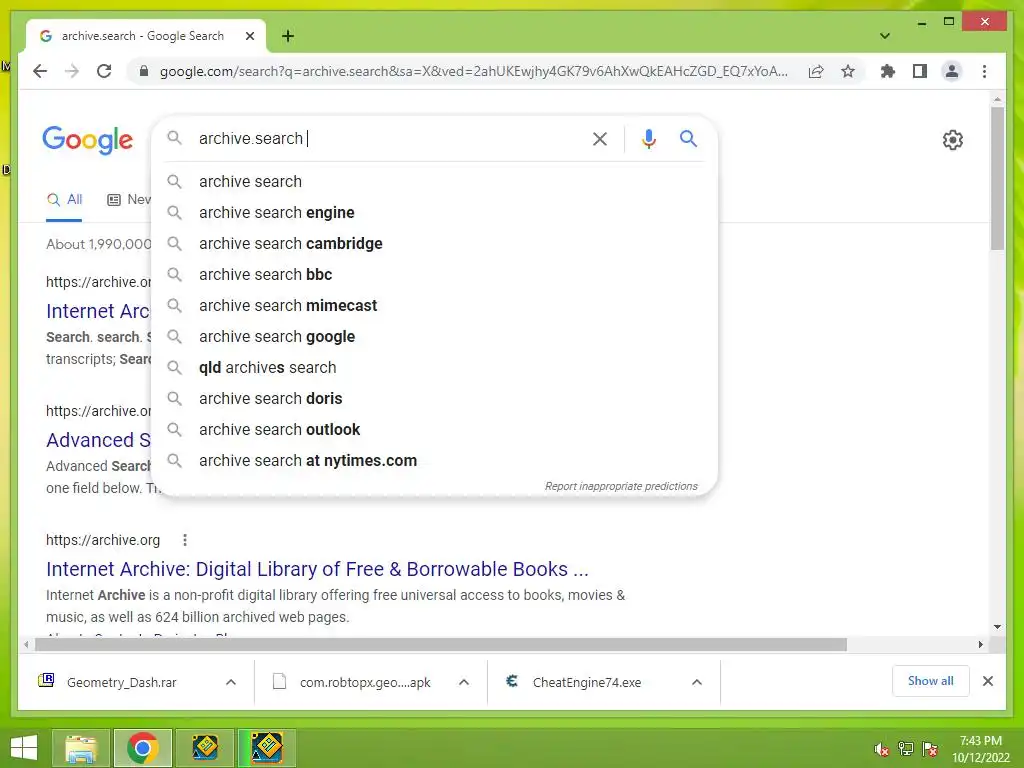Click the padlock site info icon
The height and width of the screenshot is (768, 1024).
point(144,71)
